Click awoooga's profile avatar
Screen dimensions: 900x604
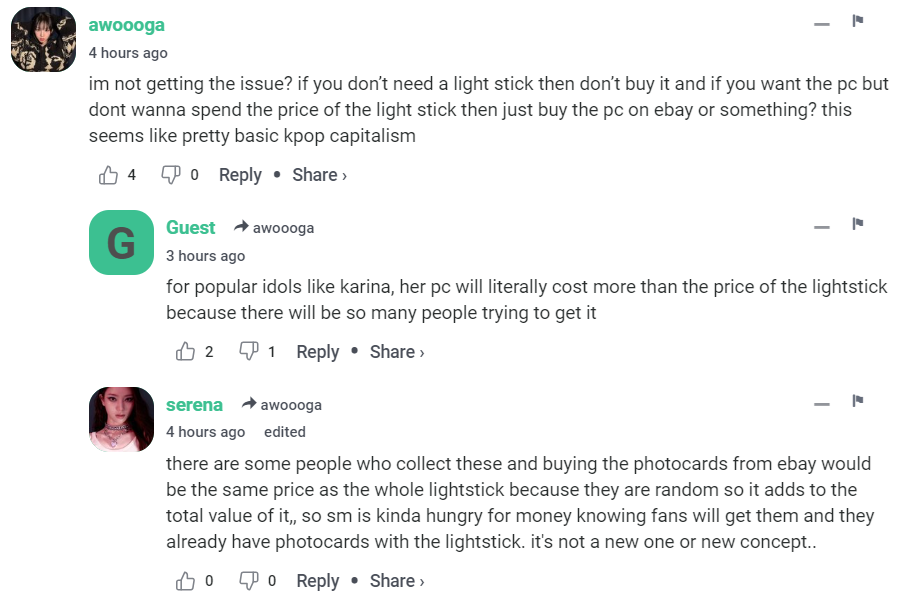43,40
